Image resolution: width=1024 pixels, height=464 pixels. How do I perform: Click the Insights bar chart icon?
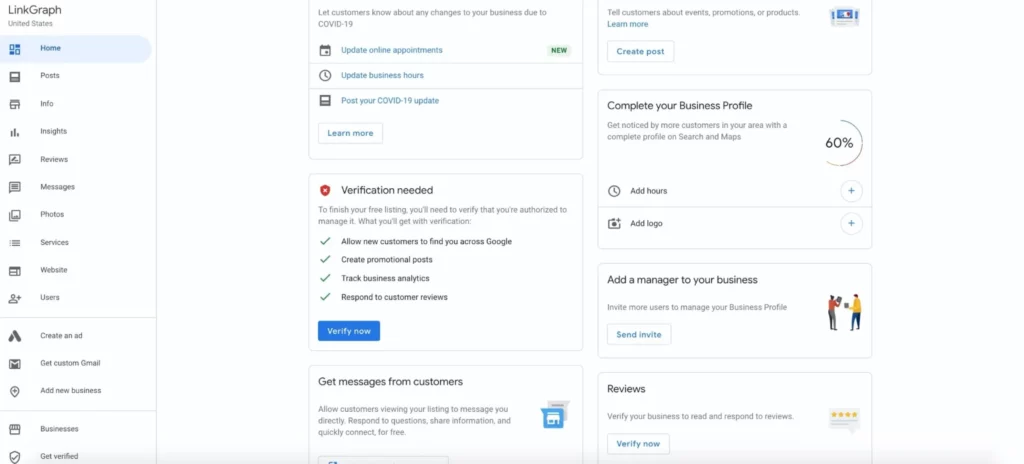pos(15,132)
